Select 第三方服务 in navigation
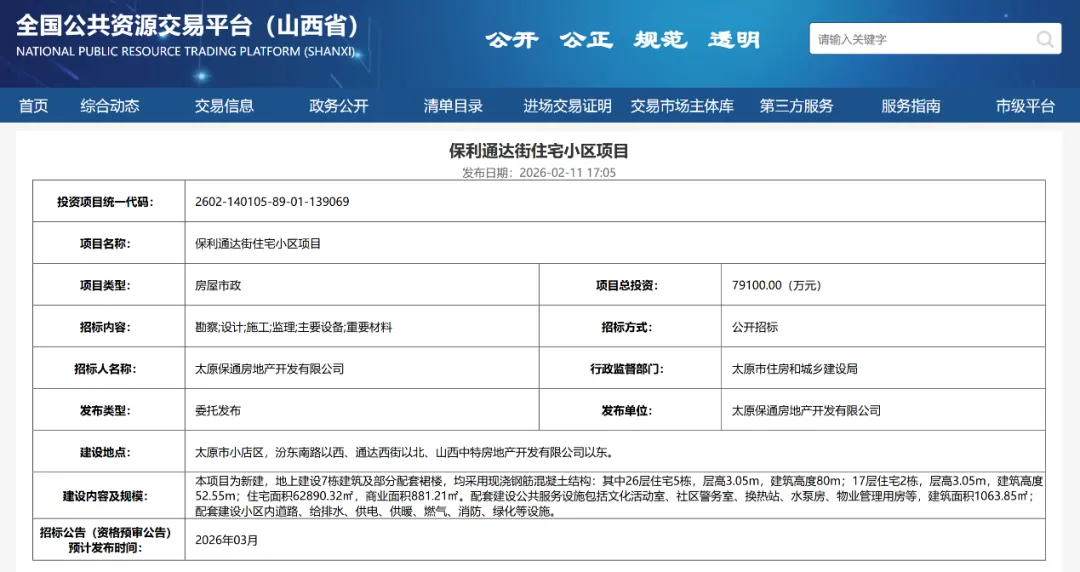1080x572 pixels. click(796, 105)
